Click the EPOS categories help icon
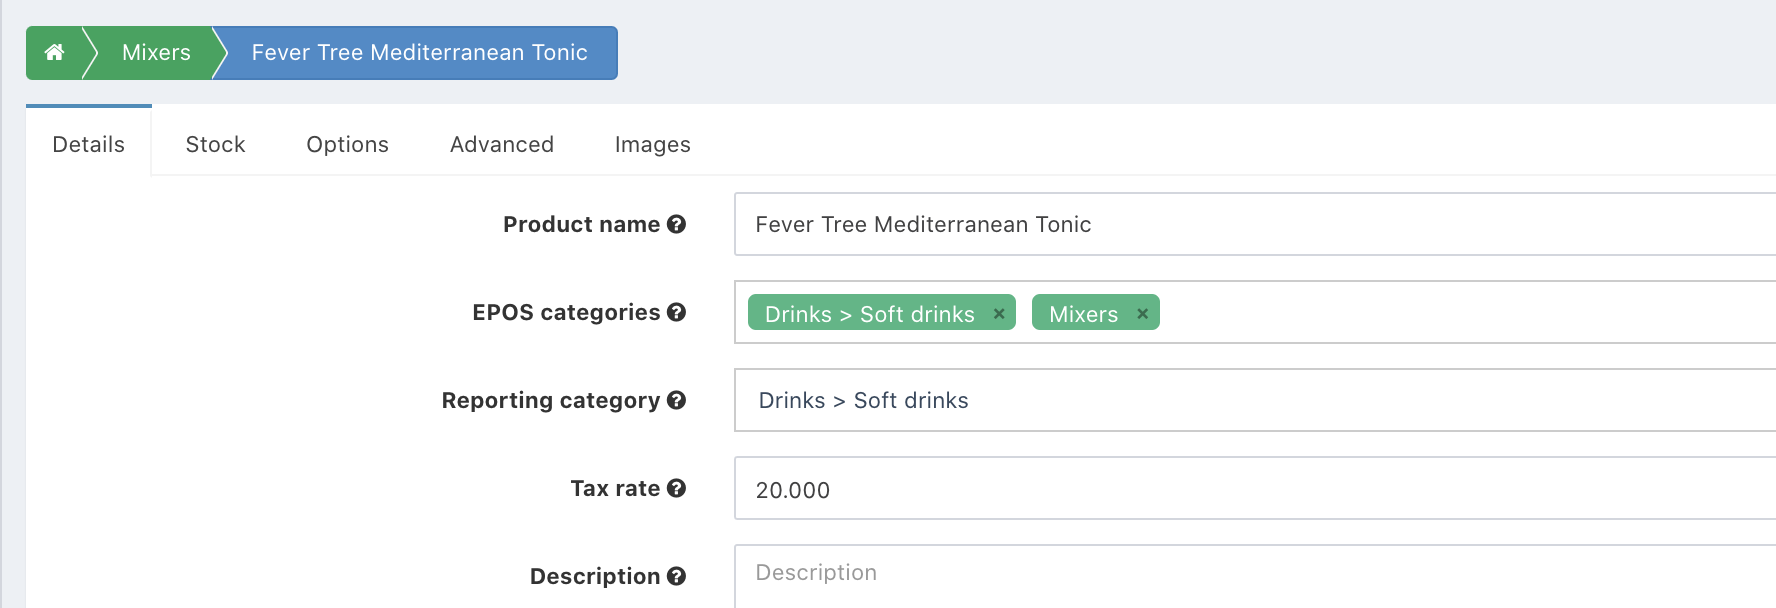Image resolution: width=1776 pixels, height=608 pixels. pos(677,312)
